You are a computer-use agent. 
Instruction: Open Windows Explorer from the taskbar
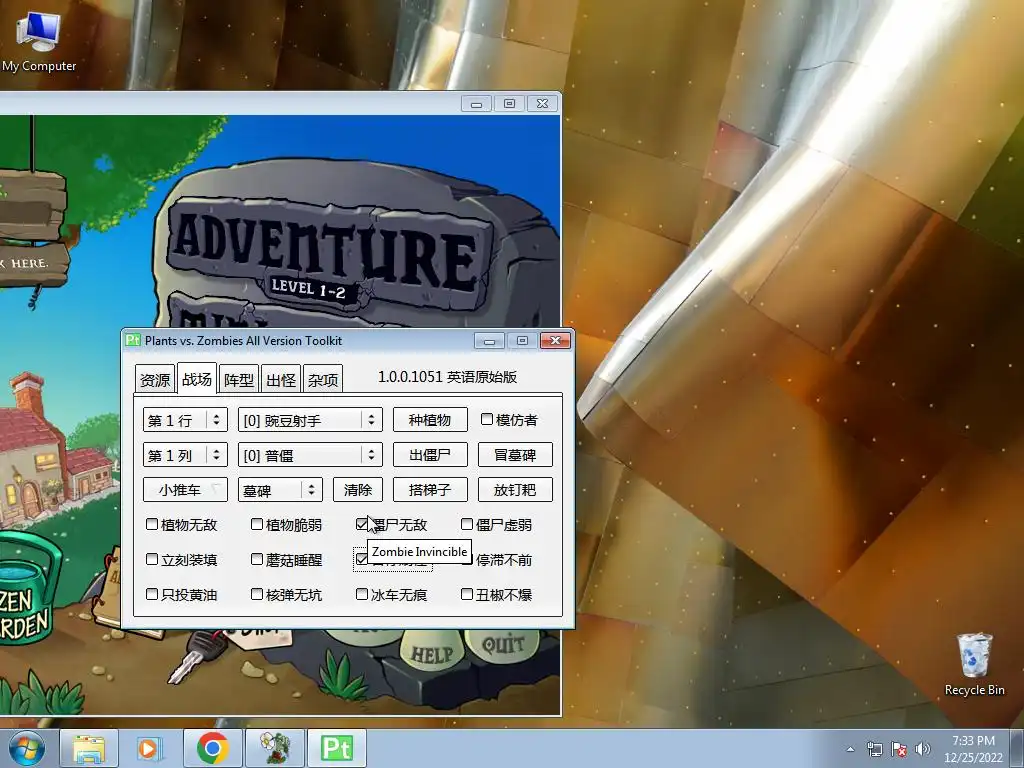point(89,748)
